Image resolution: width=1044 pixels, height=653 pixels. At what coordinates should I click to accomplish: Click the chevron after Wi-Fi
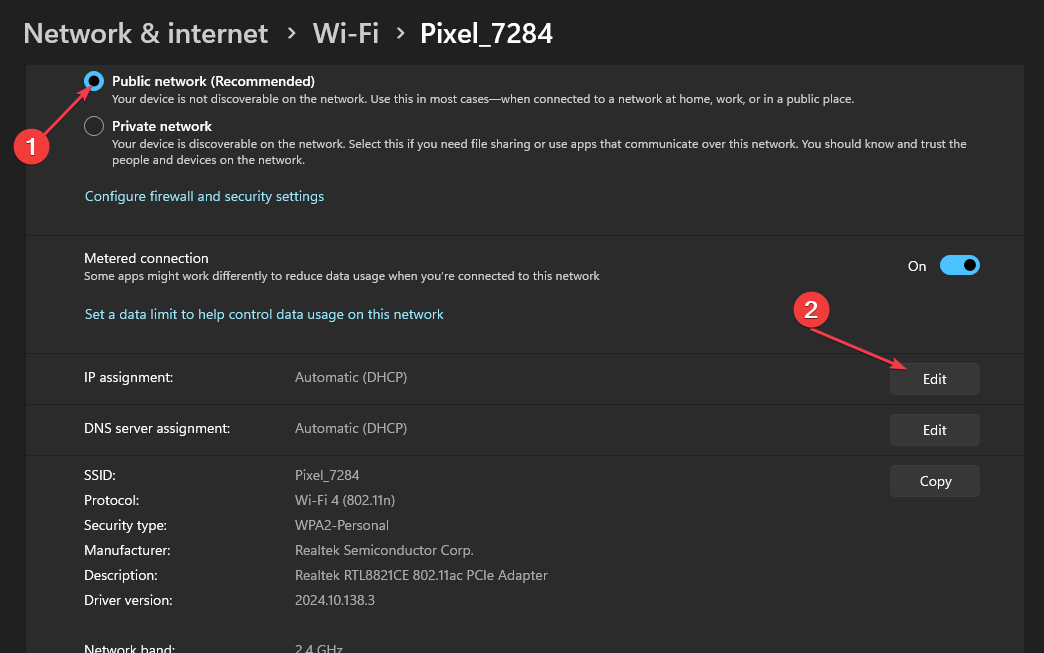(400, 33)
